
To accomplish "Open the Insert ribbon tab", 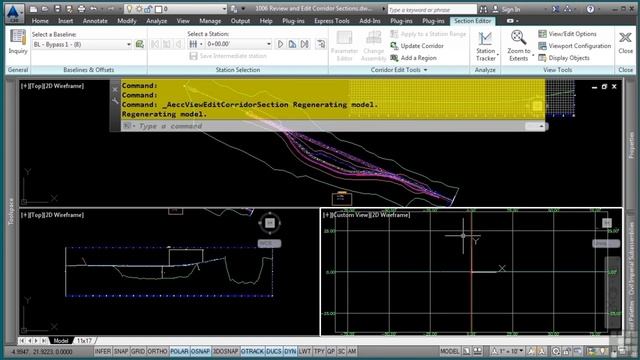I will tap(65, 21).
